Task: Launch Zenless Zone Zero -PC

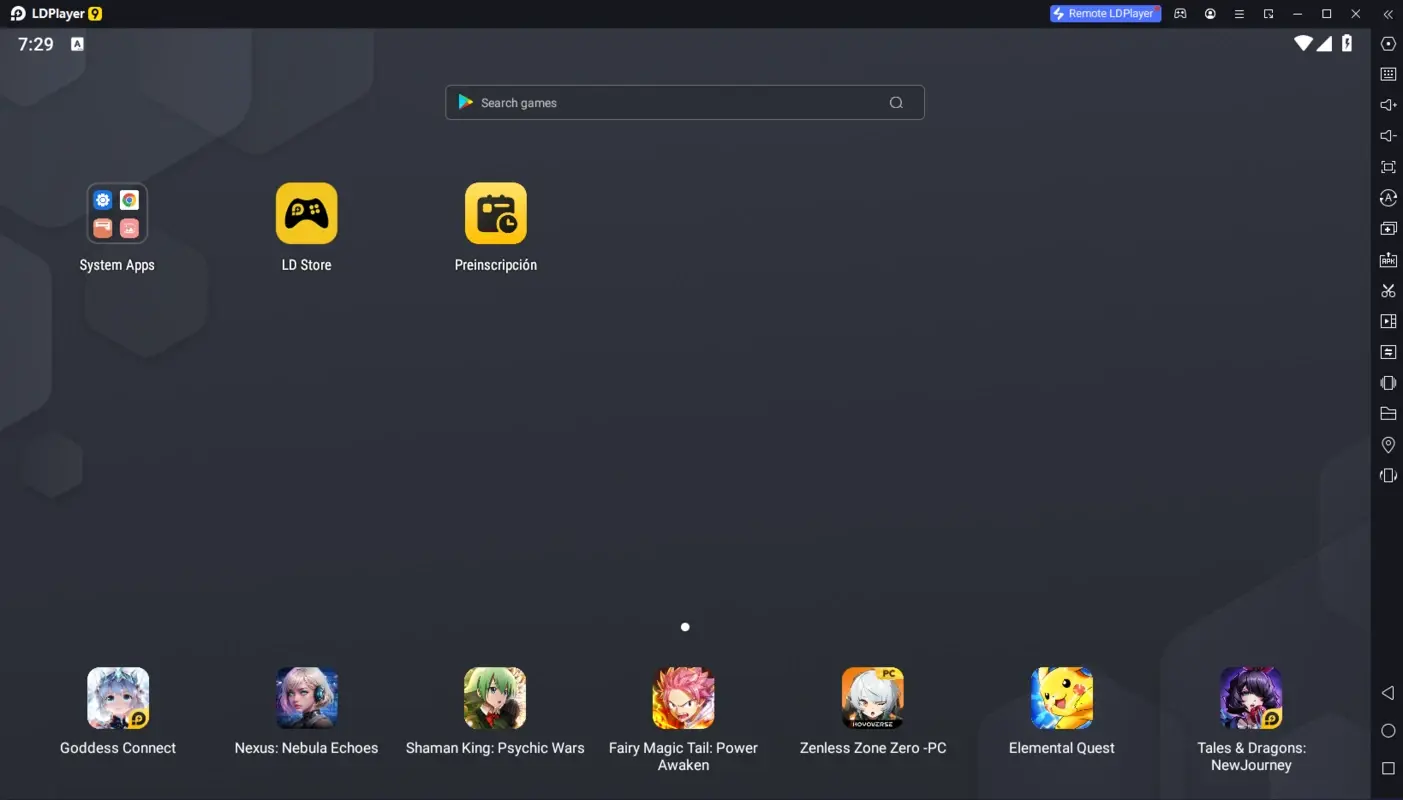Action: 872,697
